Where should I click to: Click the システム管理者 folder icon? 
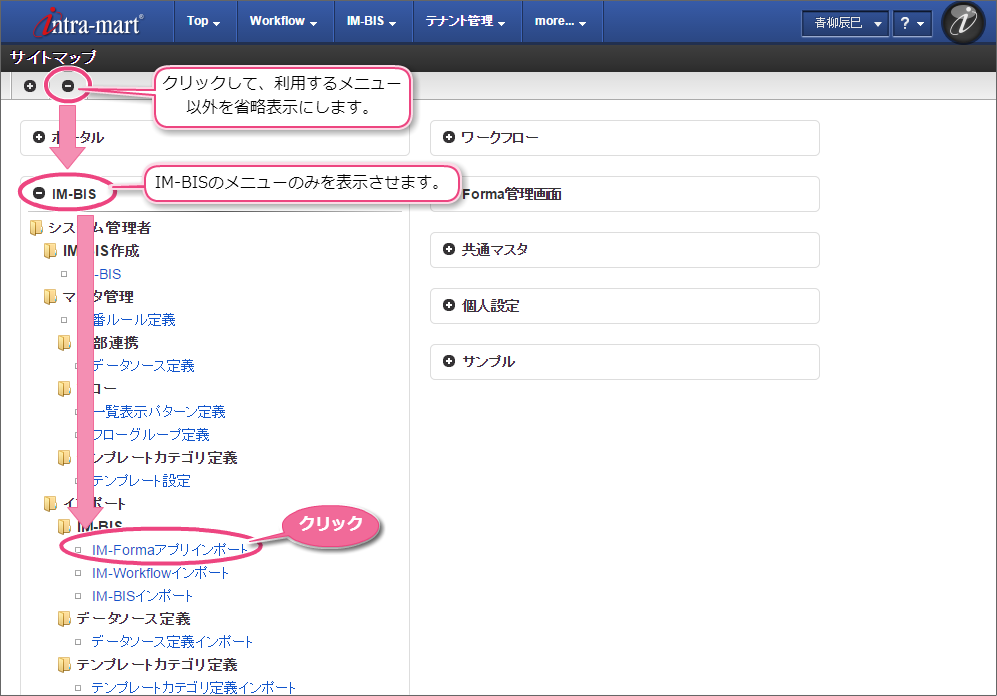point(36,228)
